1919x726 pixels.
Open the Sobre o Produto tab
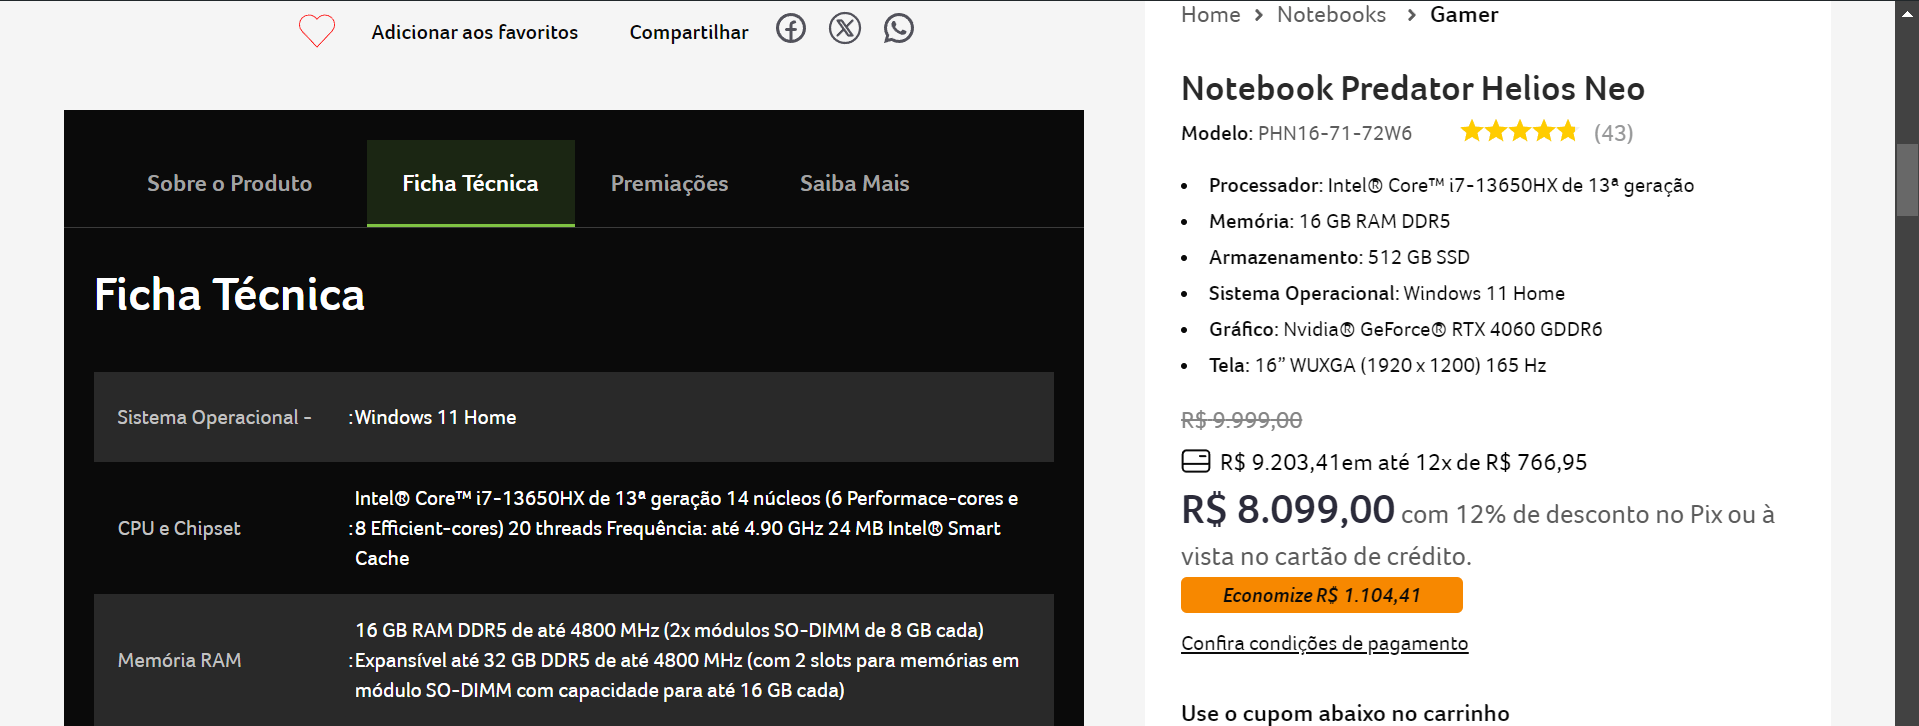pyautogui.click(x=229, y=183)
